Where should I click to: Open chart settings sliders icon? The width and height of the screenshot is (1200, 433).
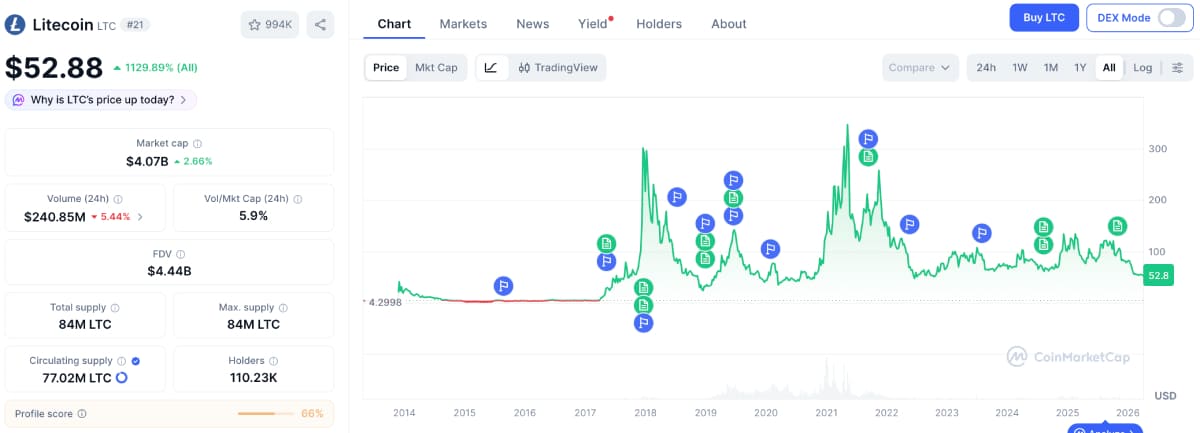1178,68
